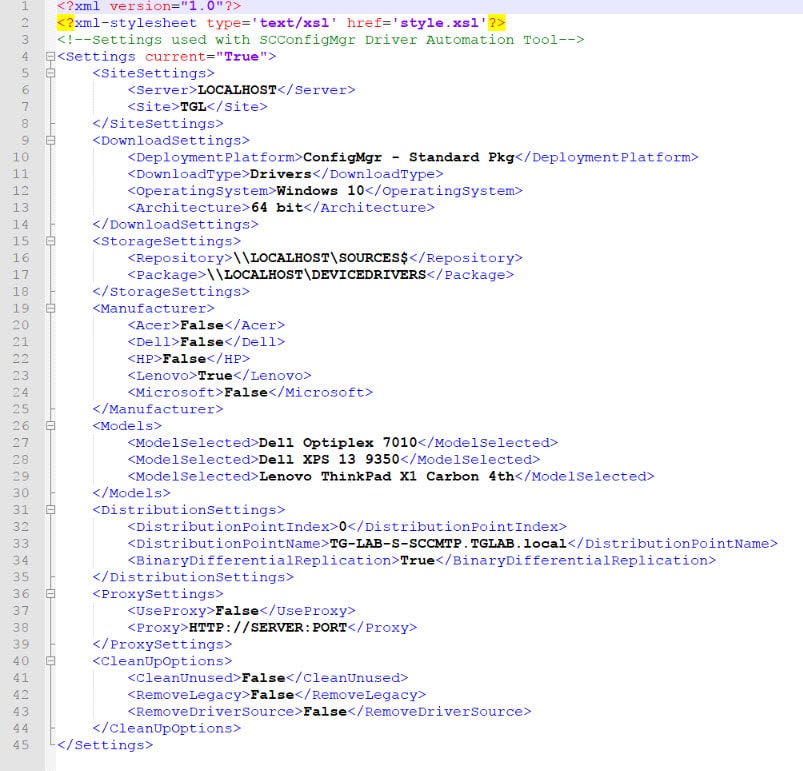Click the LOCALHOST server value
Viewport: 803px width, 771px height.
click(x=237, y=90)
